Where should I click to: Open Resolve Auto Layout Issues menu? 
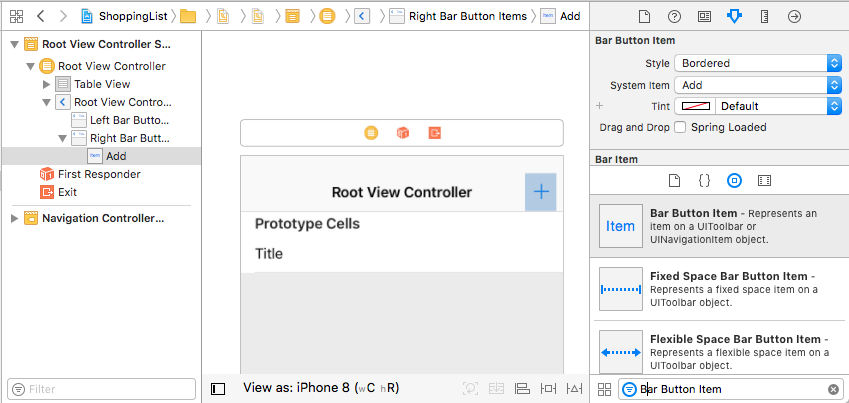click(x=575, y=389)
